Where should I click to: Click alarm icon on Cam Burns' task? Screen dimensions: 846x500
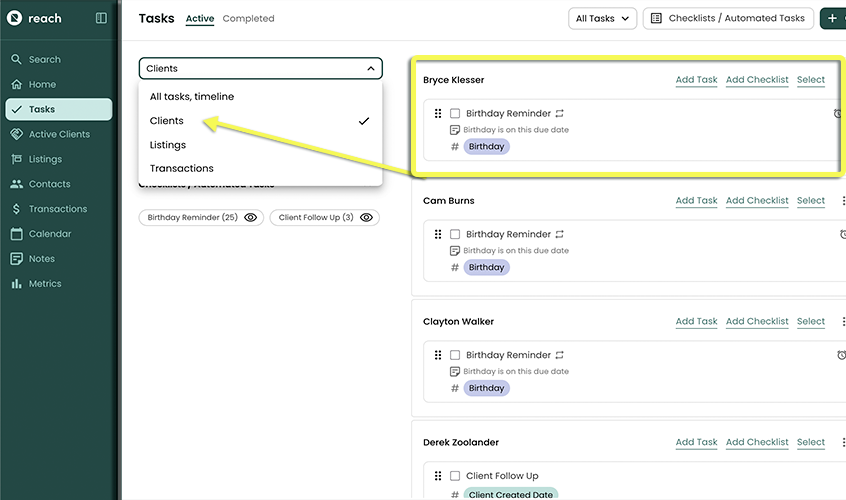pyautogui.click(x=840, y=234)
